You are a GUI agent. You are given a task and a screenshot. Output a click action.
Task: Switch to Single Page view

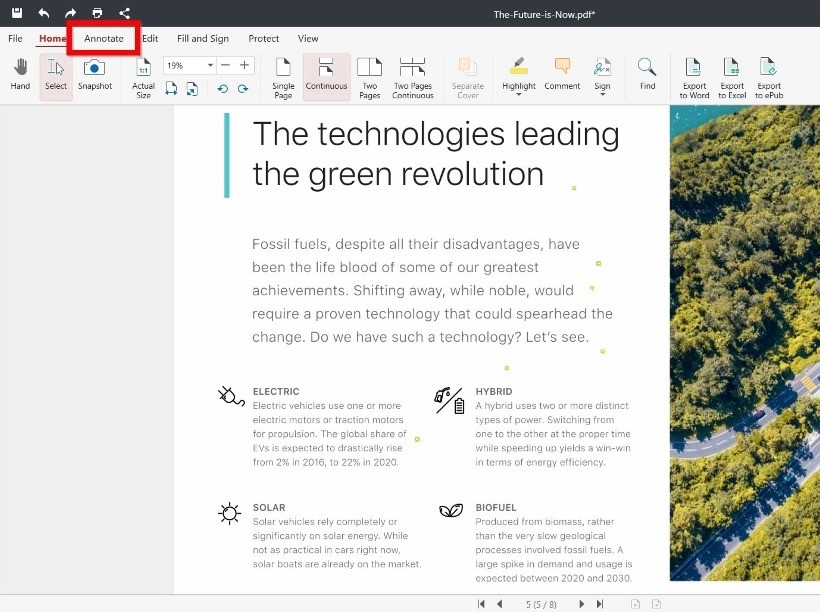pos(283,78)
